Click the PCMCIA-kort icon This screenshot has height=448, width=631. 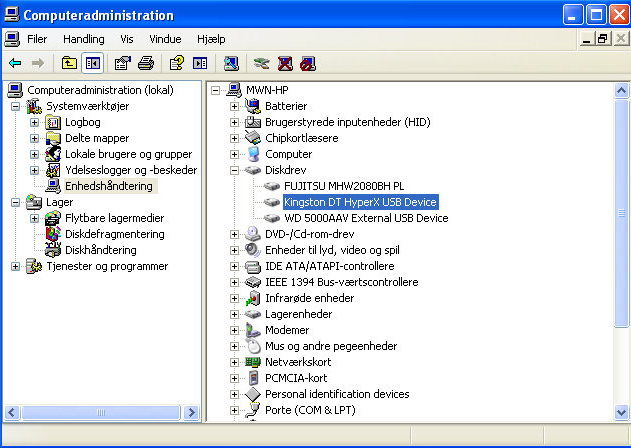[x=253, y=378]
